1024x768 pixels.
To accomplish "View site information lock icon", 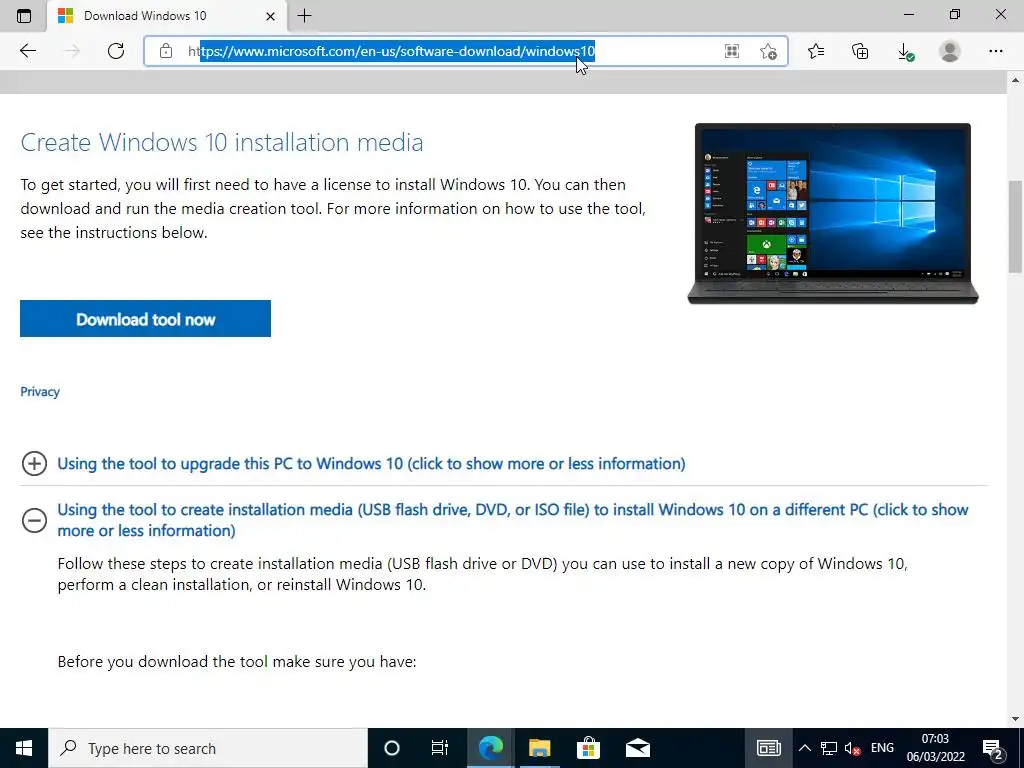I will click(x=166, y=51).
